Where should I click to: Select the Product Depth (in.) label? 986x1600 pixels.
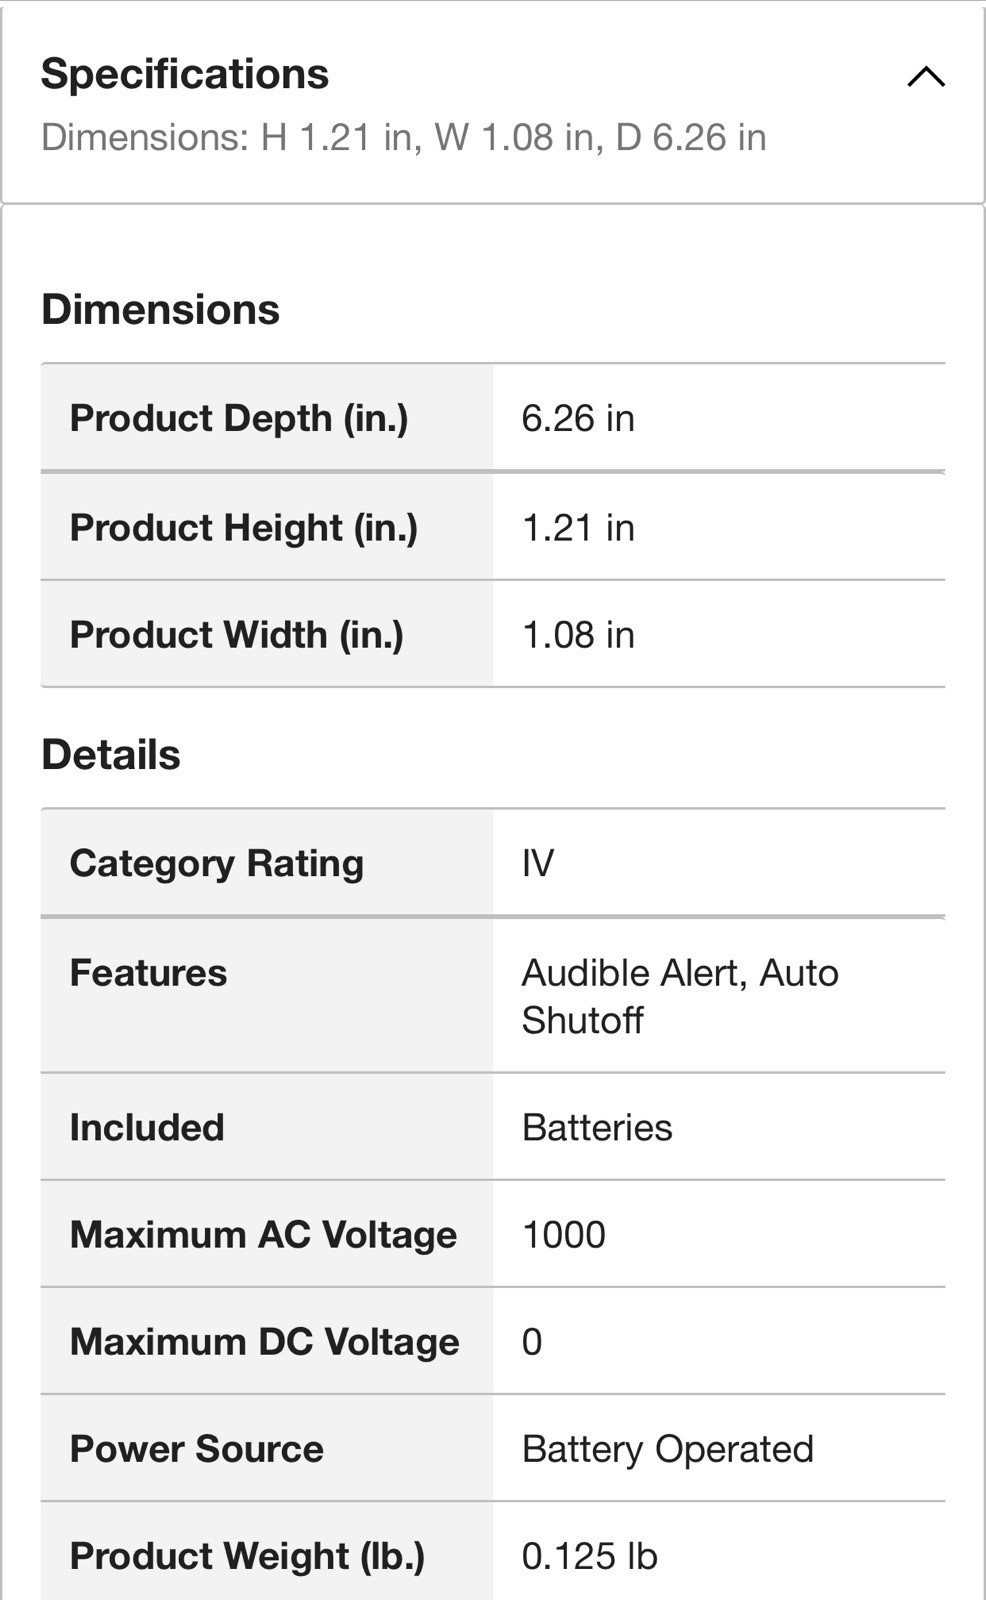coord(239,418)
